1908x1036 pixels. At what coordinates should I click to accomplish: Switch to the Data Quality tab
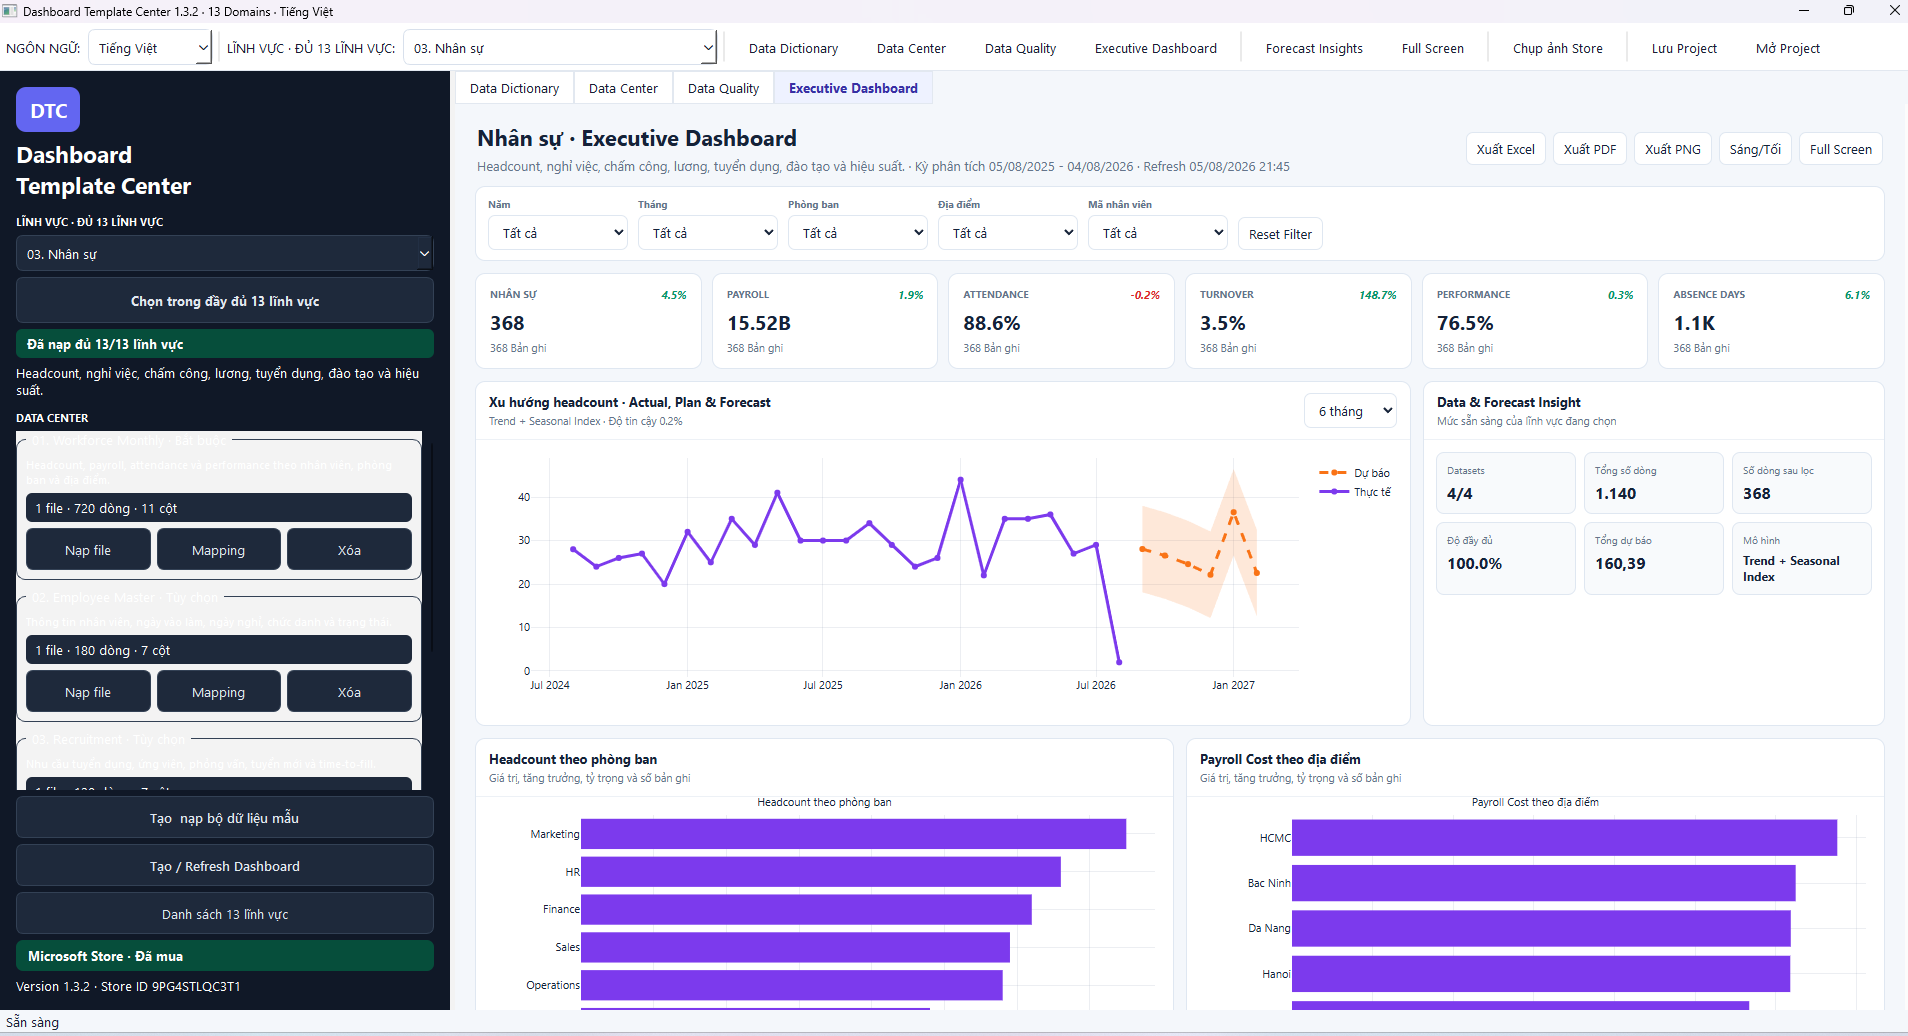[x=723, y=88]
